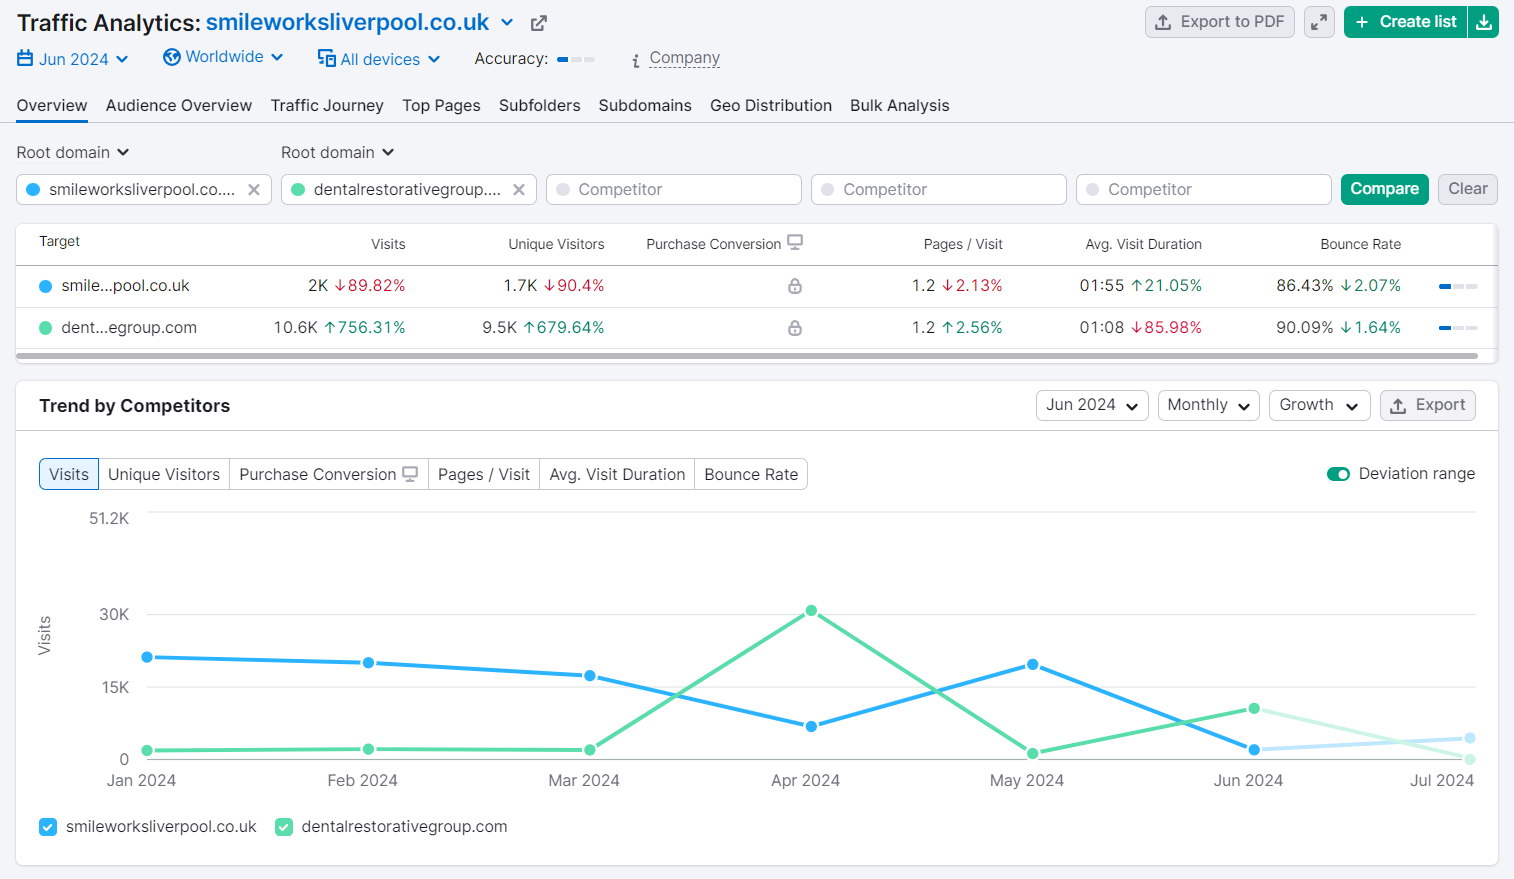The width and height of the screenshot is (1514, 879).
Task: Select the Bounce Rate metric tab
Action: pos(751,474)
